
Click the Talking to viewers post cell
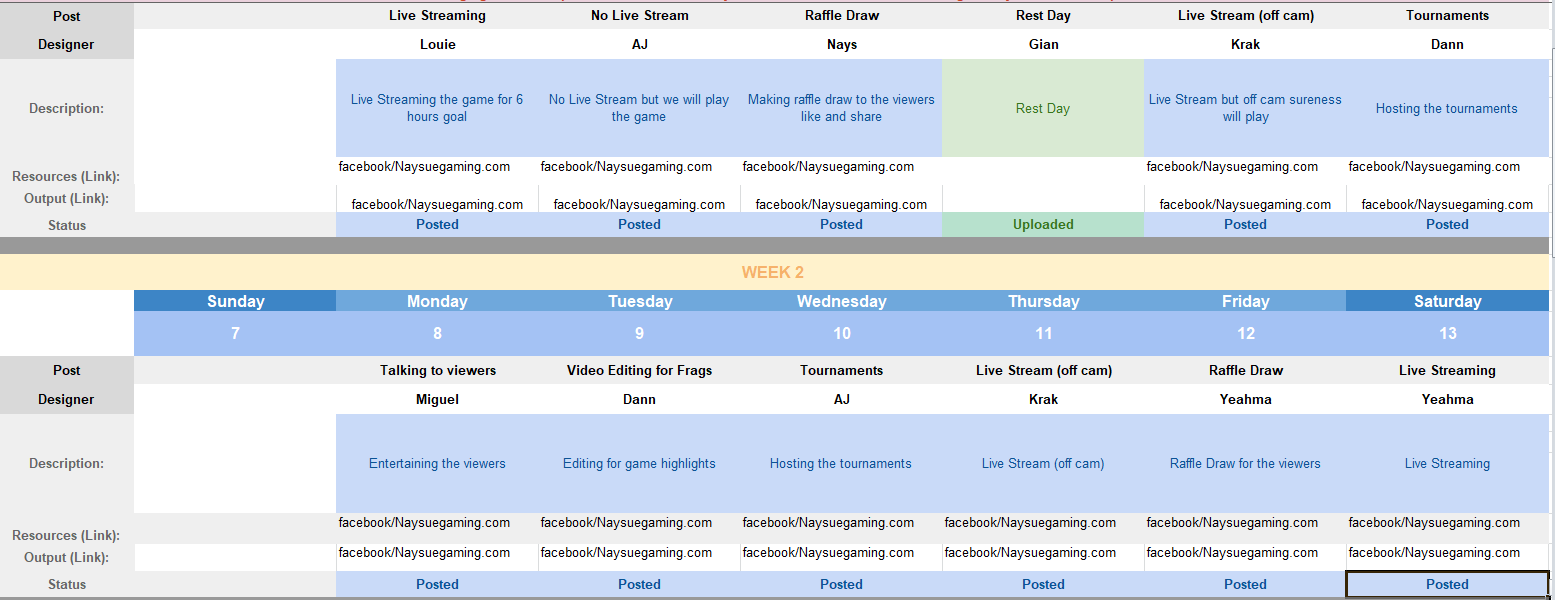point(437,370)
